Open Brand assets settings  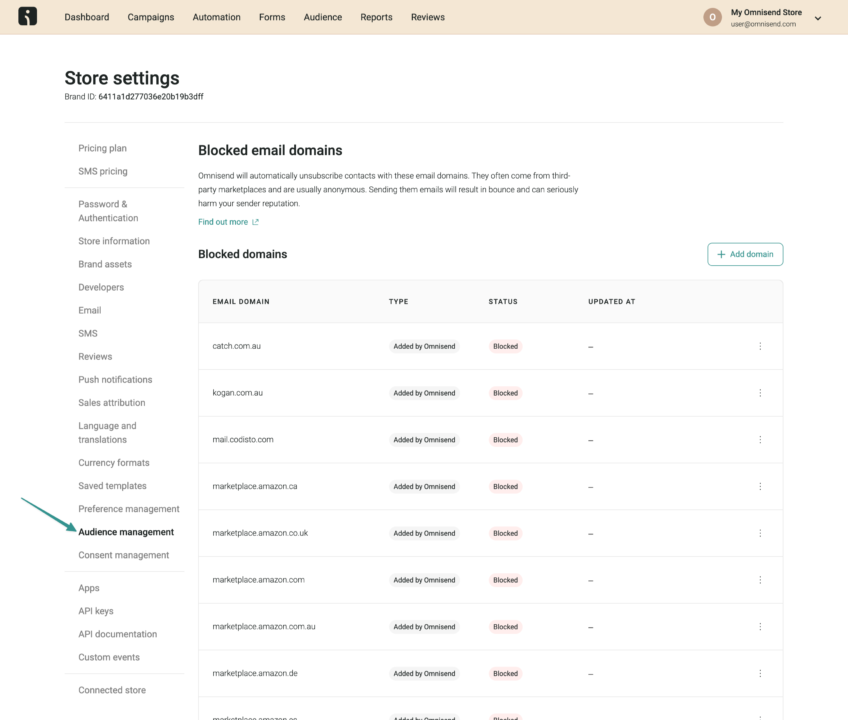[105, 265]
